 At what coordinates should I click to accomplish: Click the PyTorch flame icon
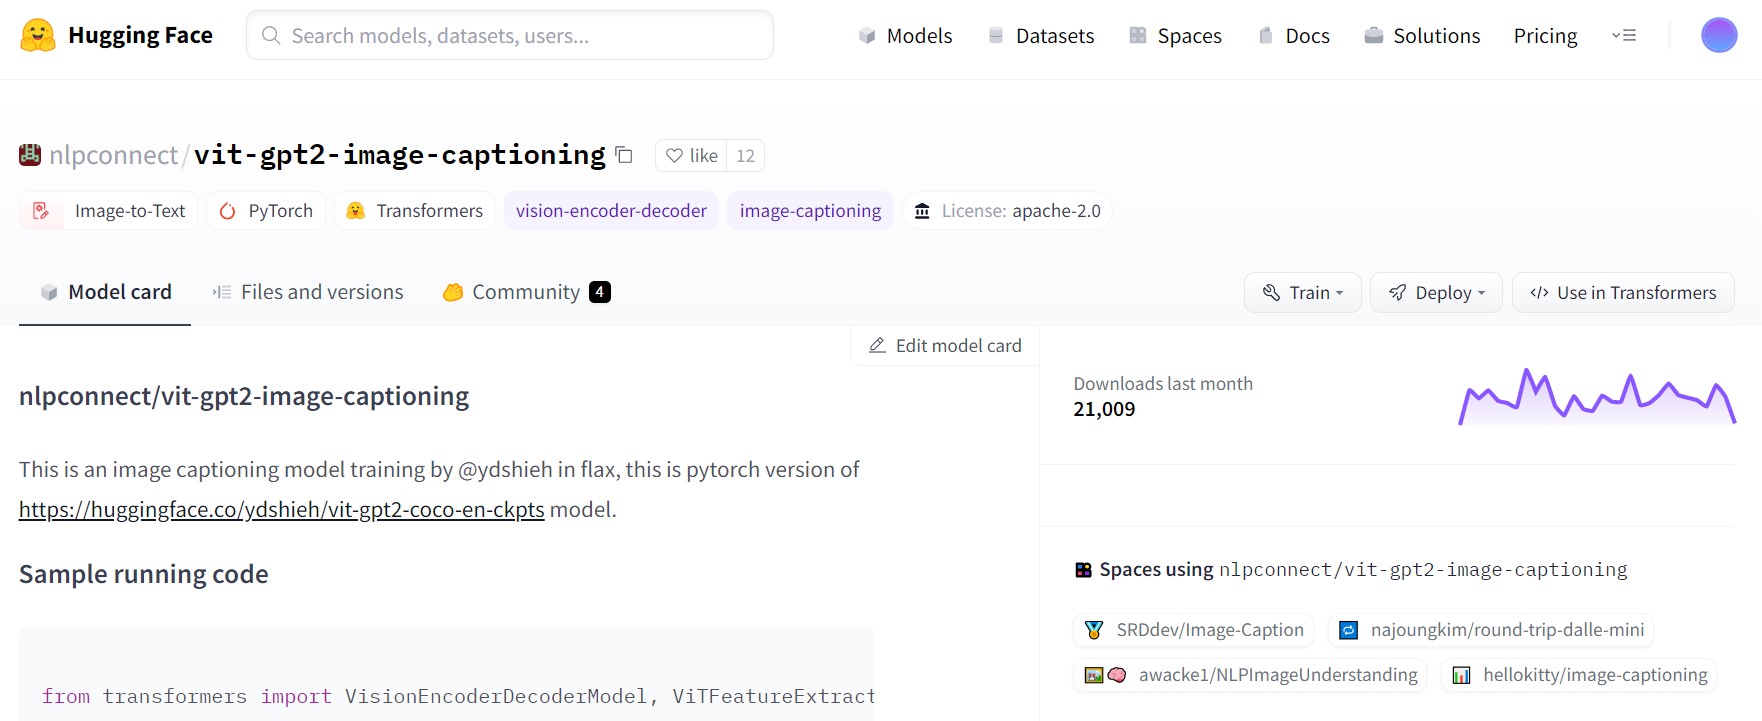coord(228,211)
